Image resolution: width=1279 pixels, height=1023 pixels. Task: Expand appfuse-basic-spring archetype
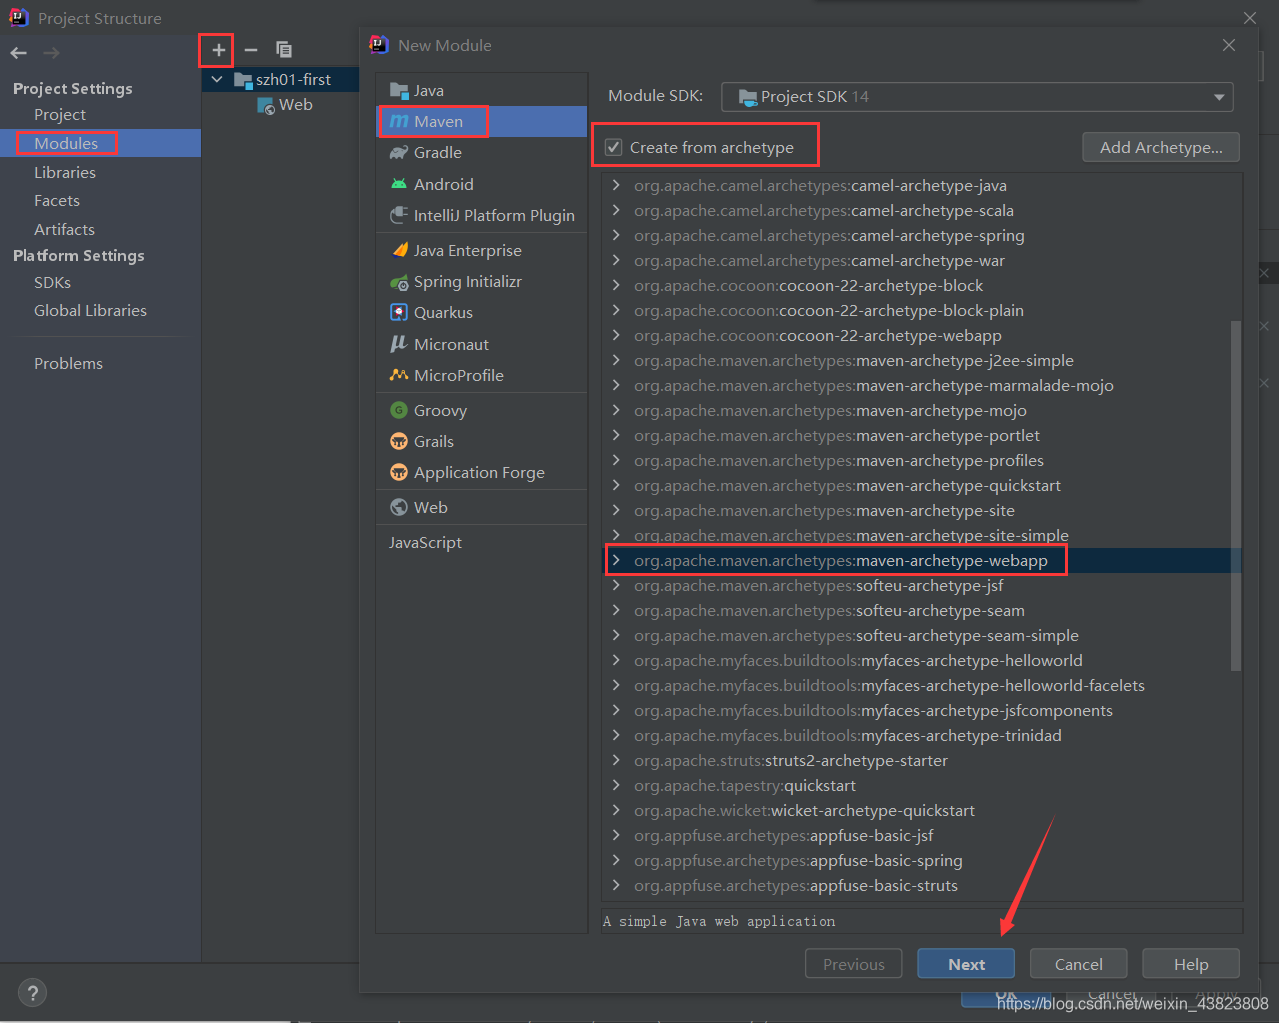tap(616, 860)
